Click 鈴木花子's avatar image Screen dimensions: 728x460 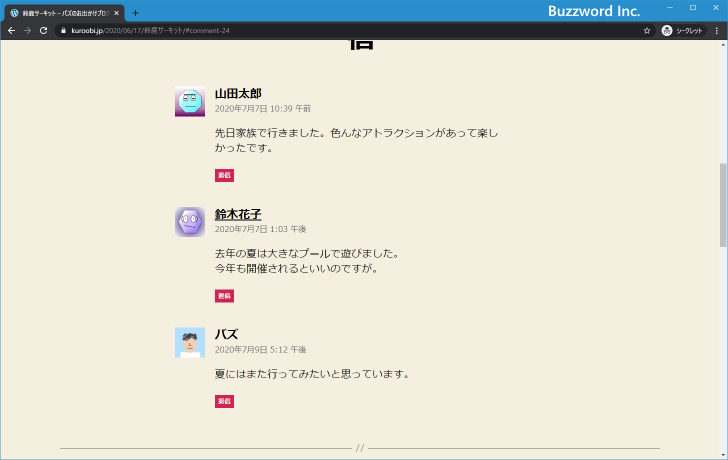coord(190,222)
